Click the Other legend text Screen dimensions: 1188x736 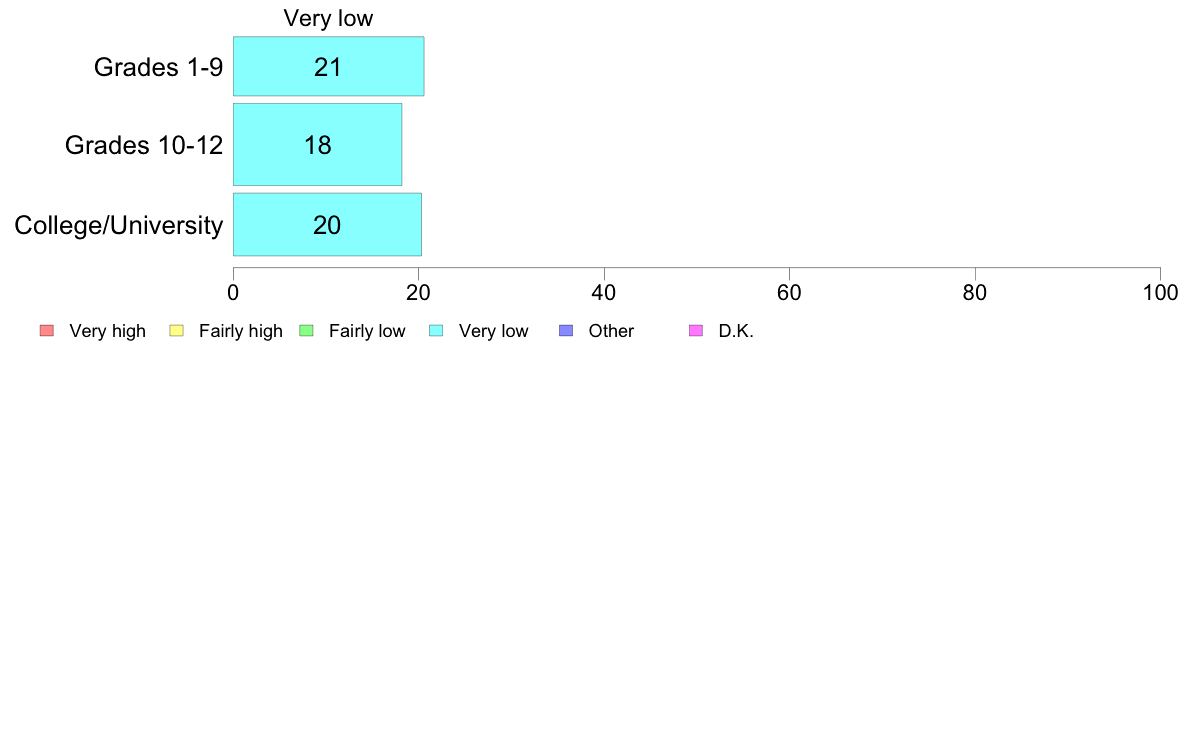[611, 331]
